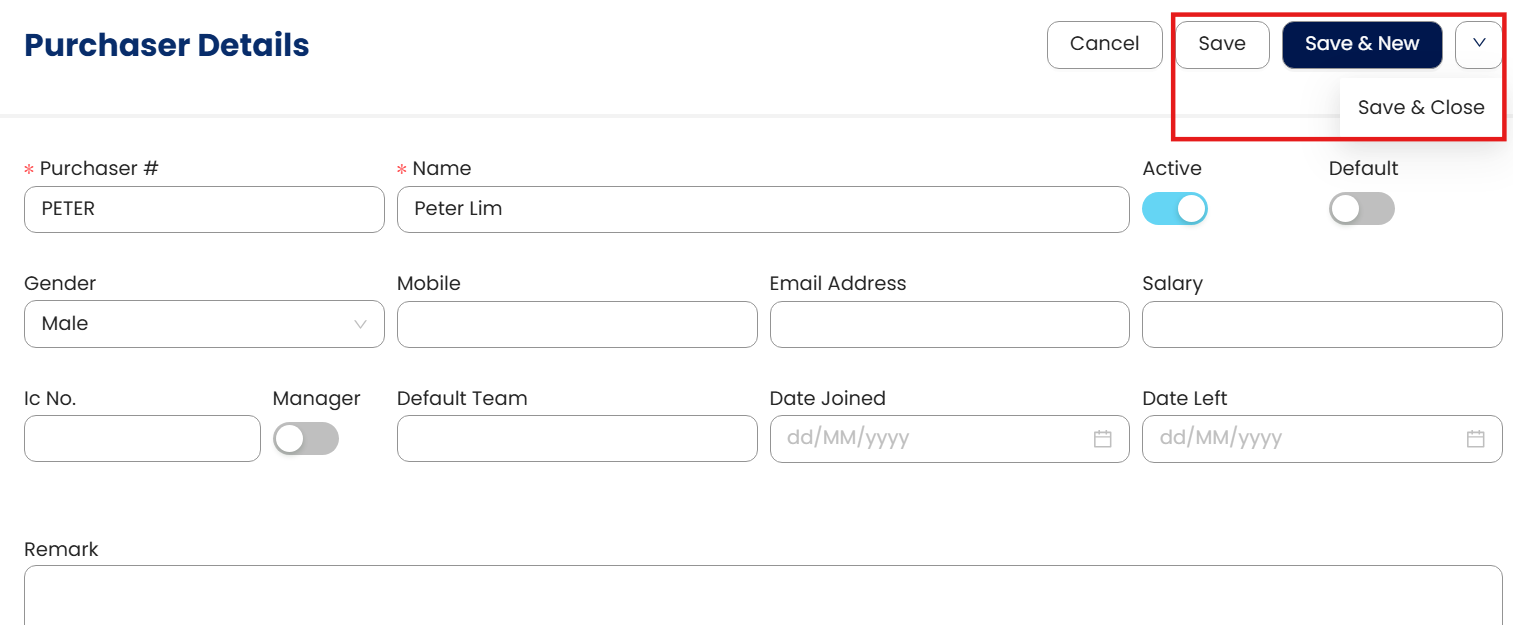Select the Mobile input box
This screenshot has height=625, width=1513.
click(577, 324)
